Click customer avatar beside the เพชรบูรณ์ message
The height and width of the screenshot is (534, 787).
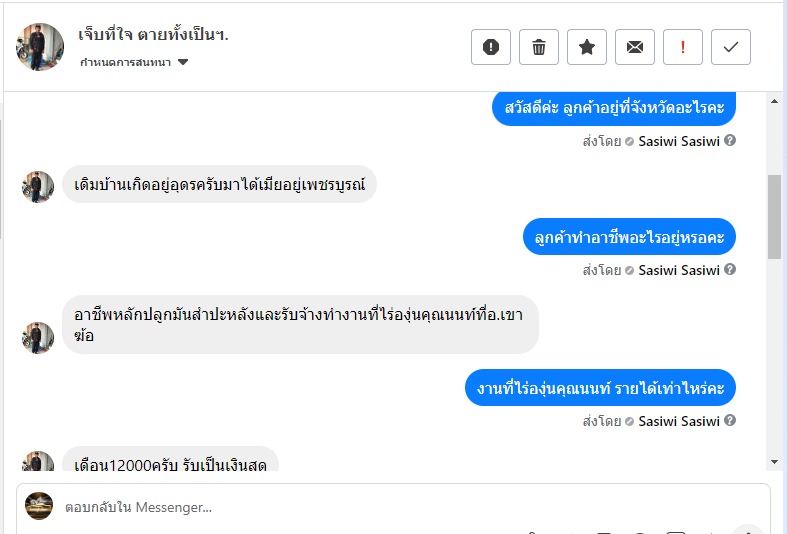(x=38, y=186)
